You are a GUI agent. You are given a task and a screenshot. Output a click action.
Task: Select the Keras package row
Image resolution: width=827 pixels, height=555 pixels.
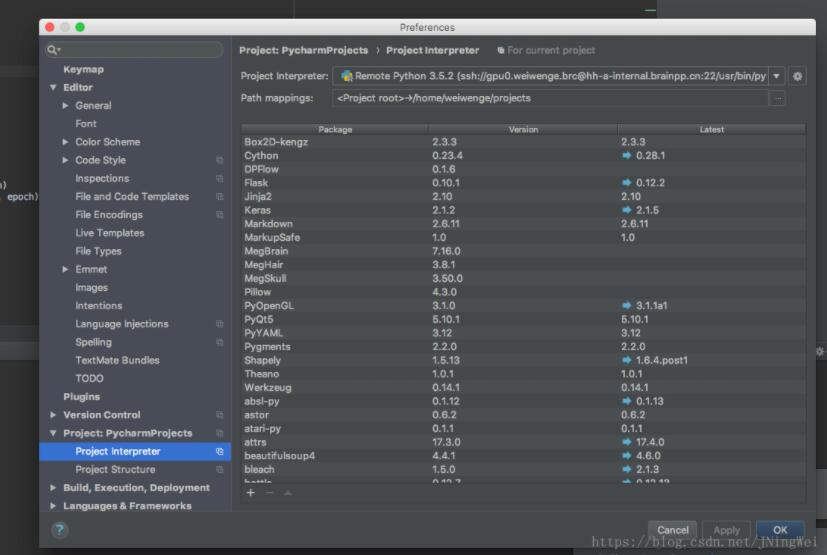click(523, 210)
